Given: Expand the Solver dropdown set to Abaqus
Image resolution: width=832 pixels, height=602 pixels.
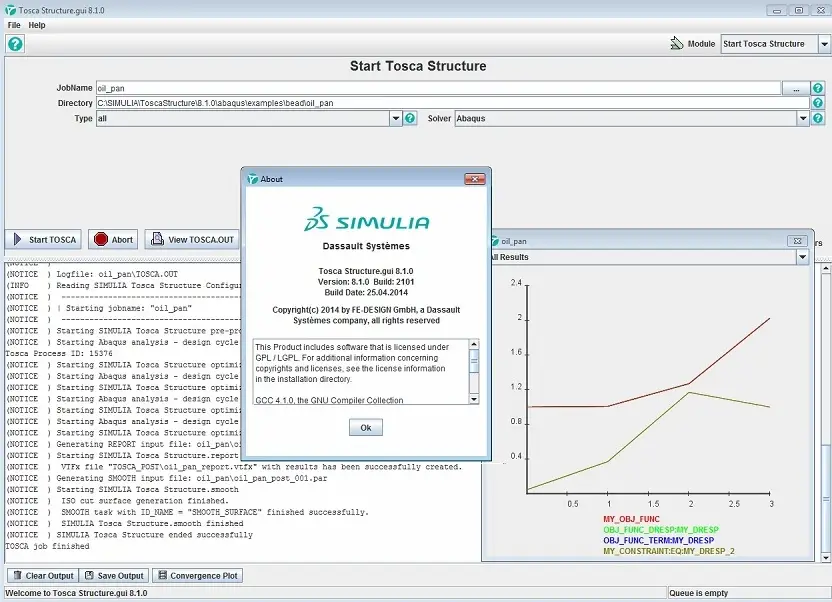Looking at the screenshot, I should click(x=803, y=118).
